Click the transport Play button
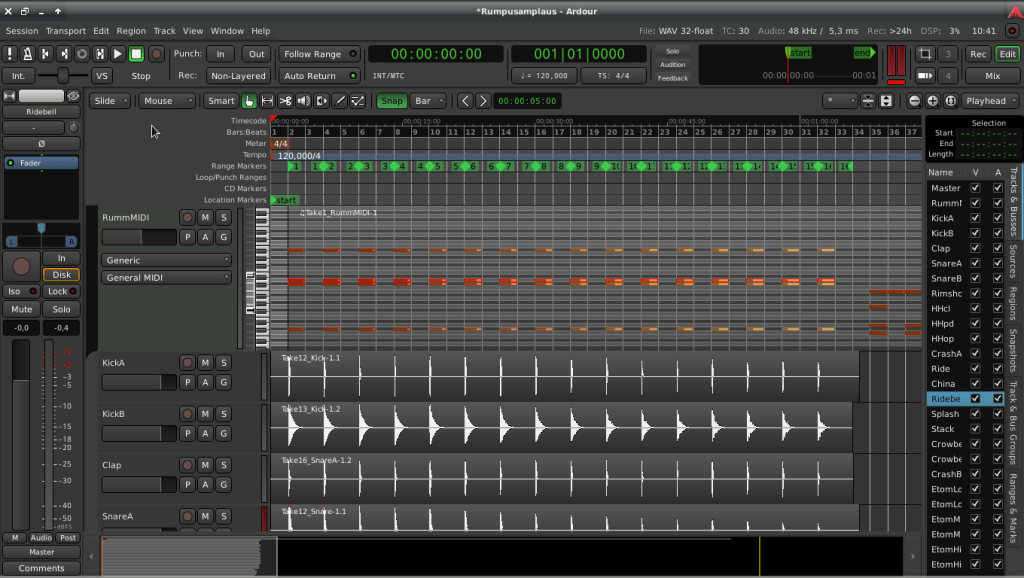The width and height of the screenshot is (1024, 578). 118,54
